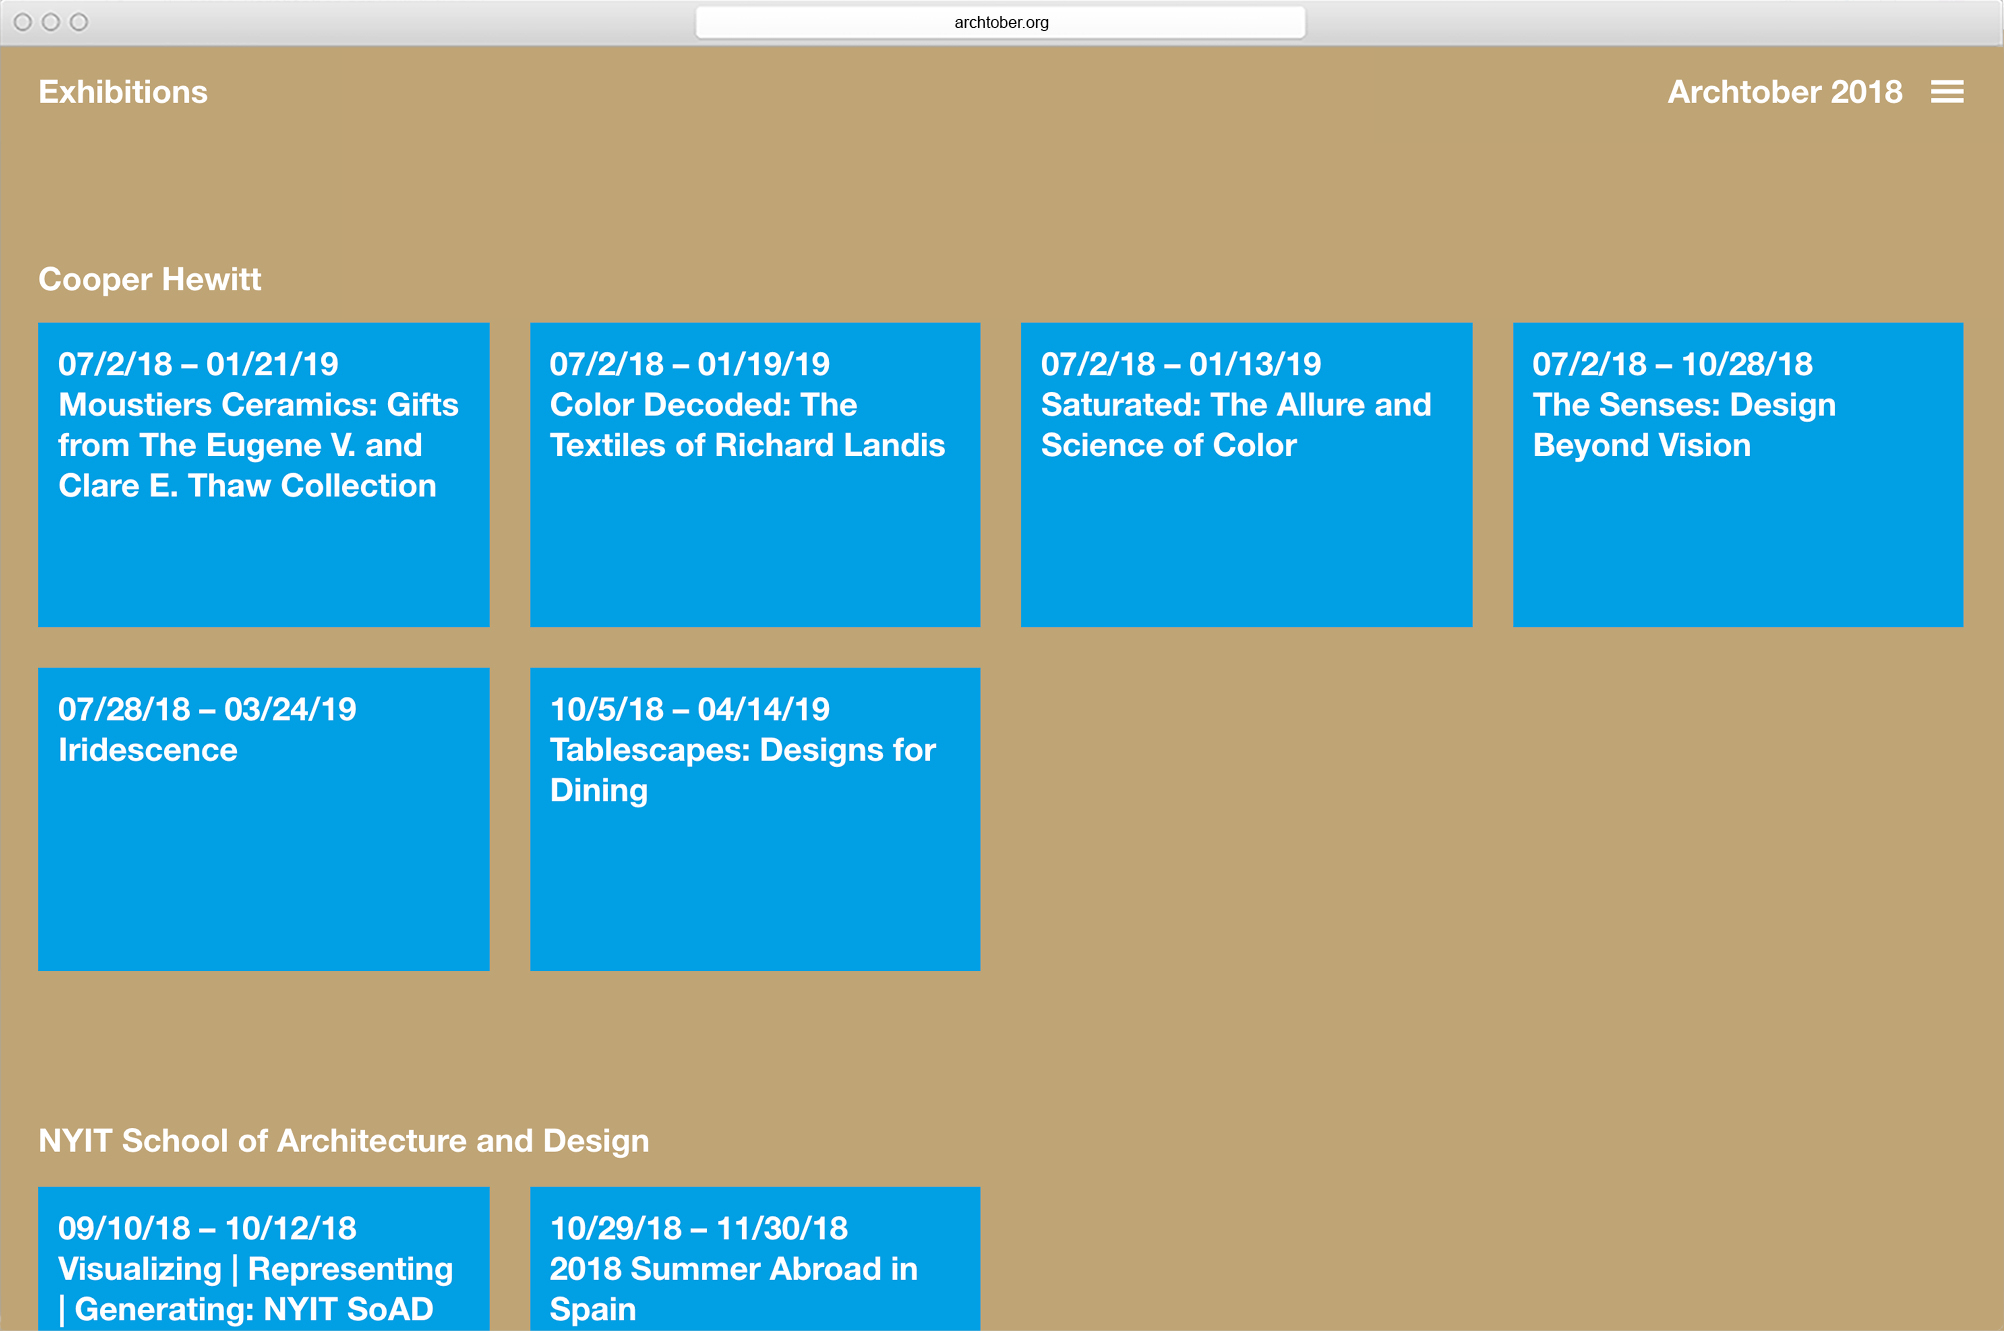Click the minimize window button
This screenshot has height=1331, width=2004.
(x=51, y=22)
